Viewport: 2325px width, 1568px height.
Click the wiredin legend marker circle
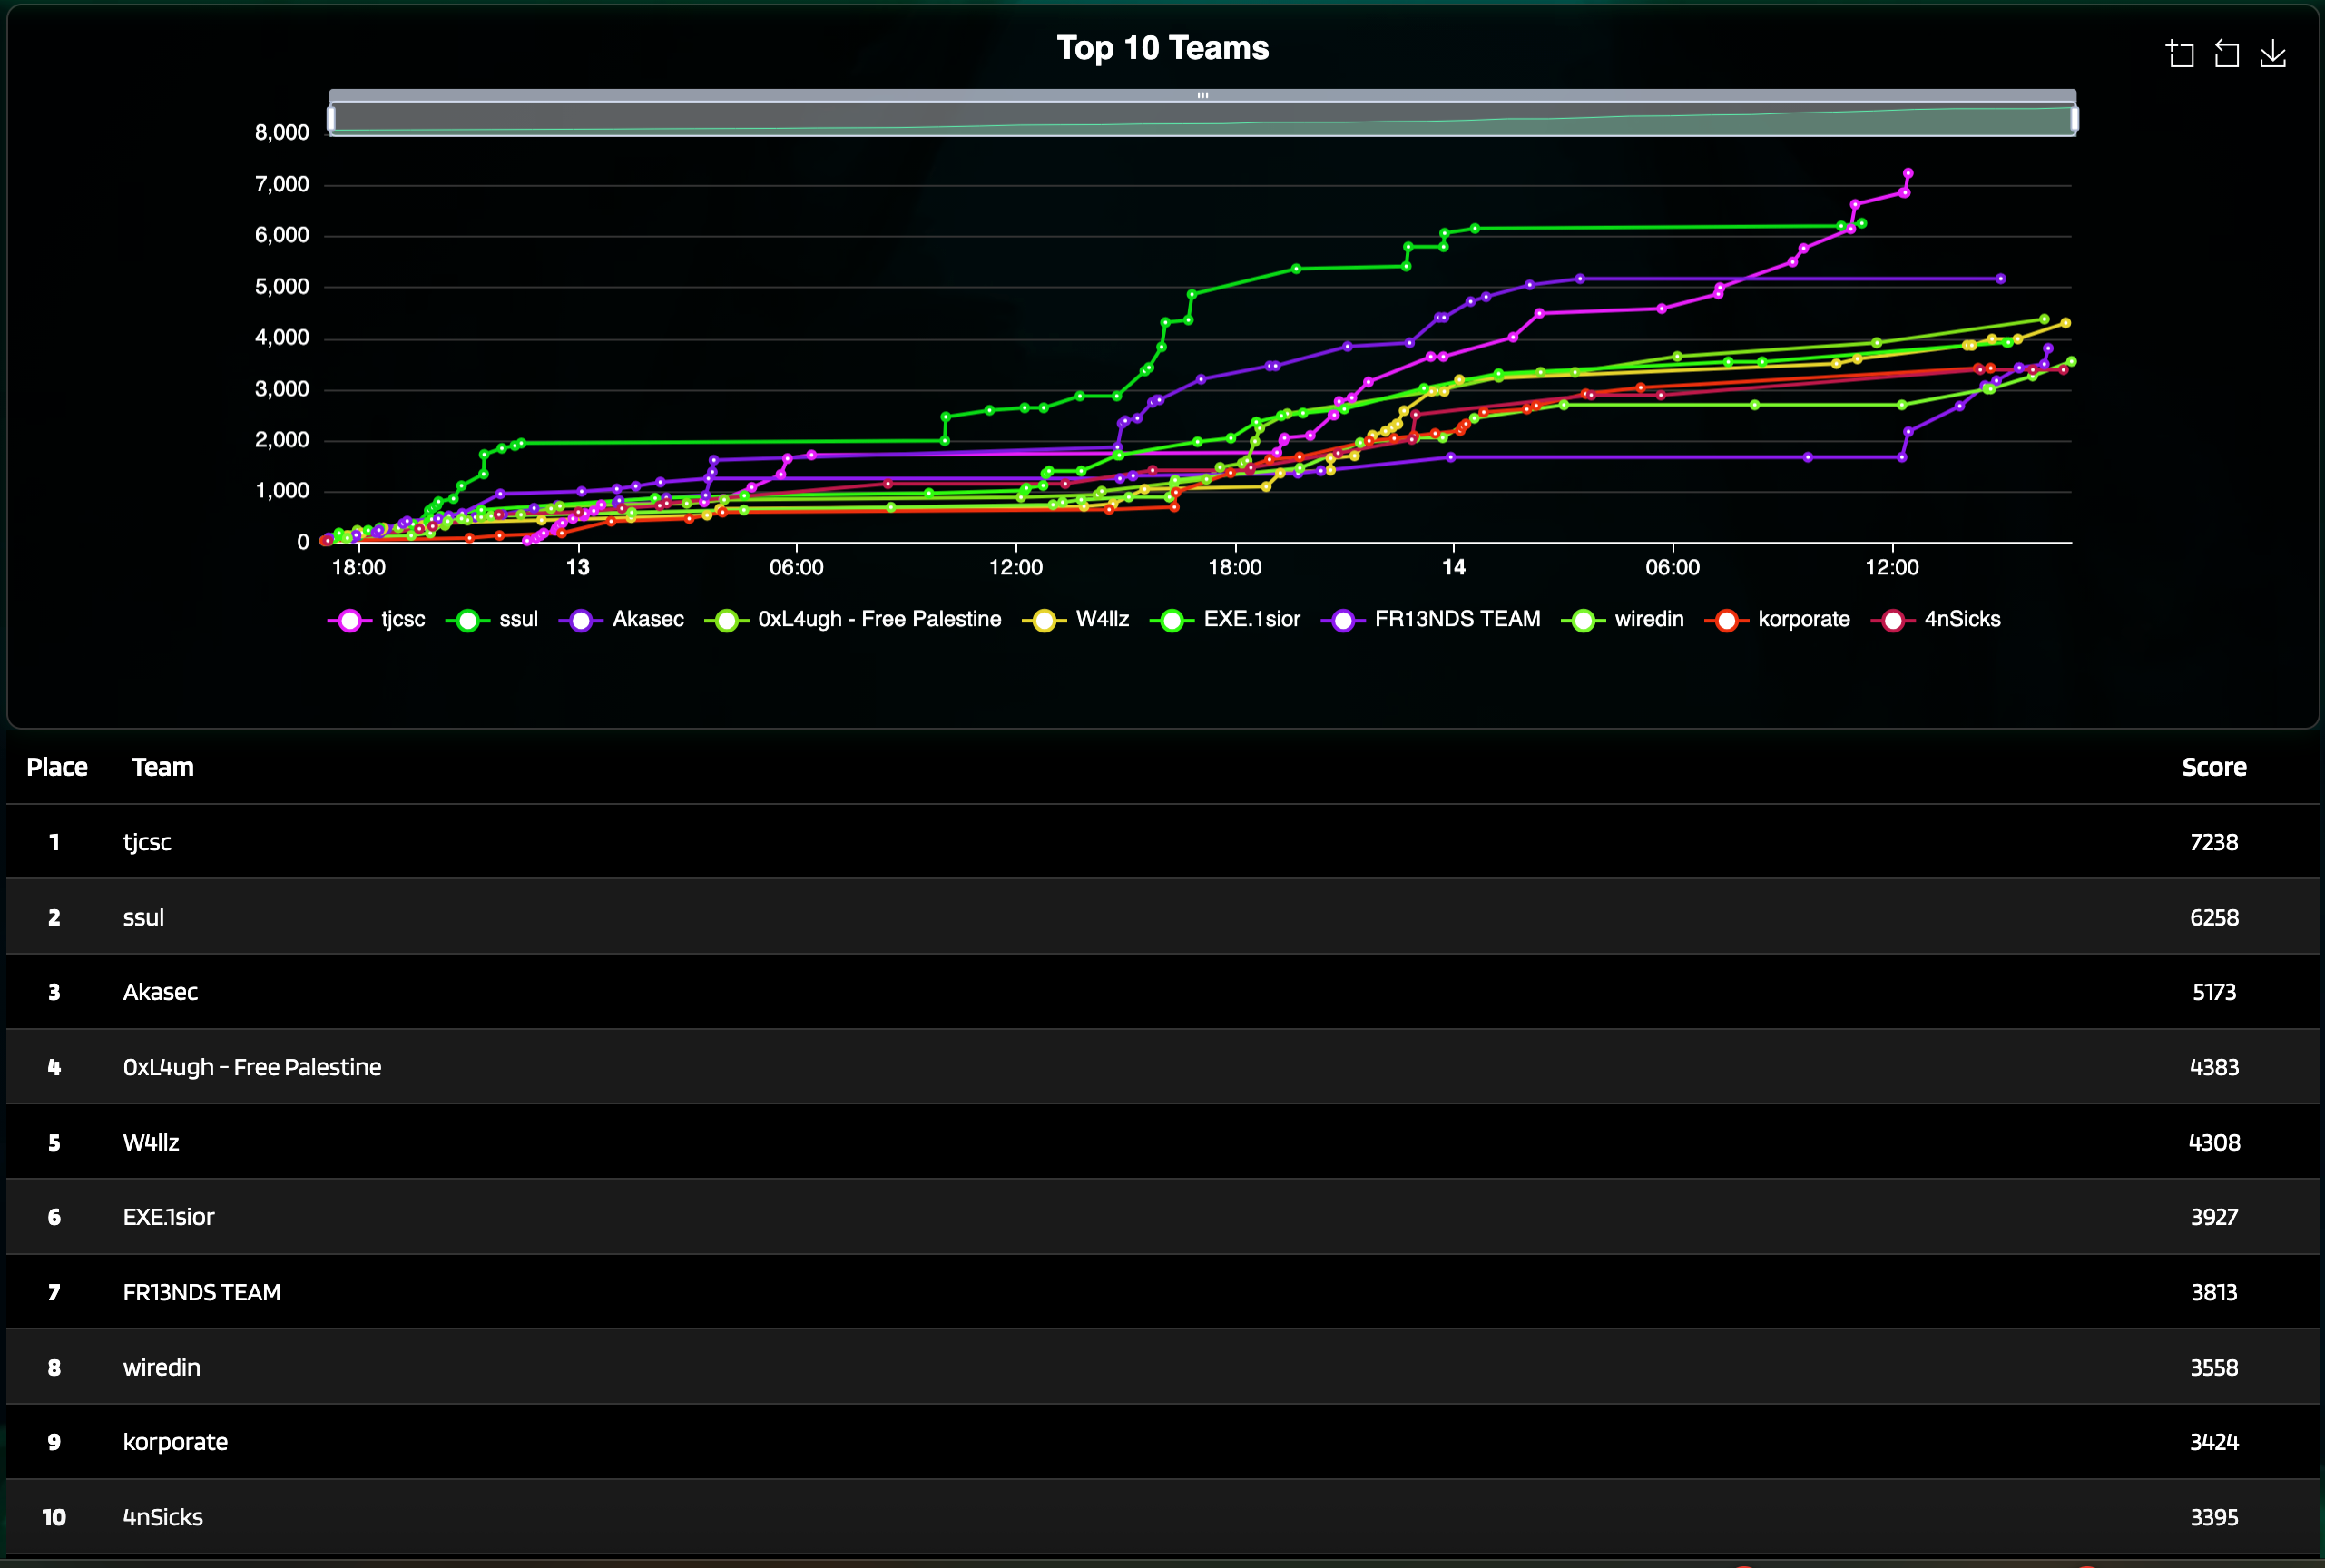pyautogui.click(x=1582, y=621)
